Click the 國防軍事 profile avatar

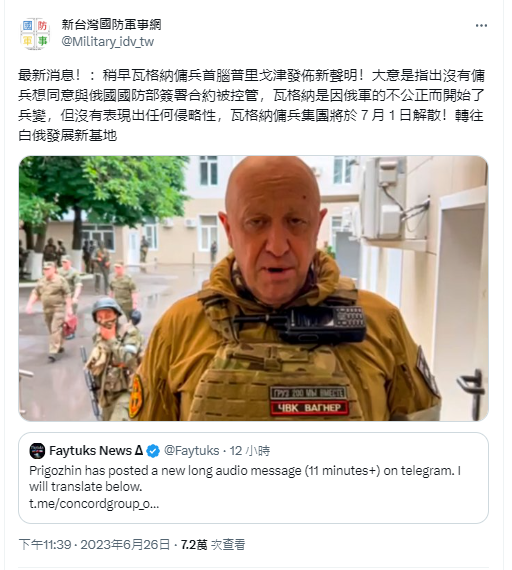pos(35,33)
